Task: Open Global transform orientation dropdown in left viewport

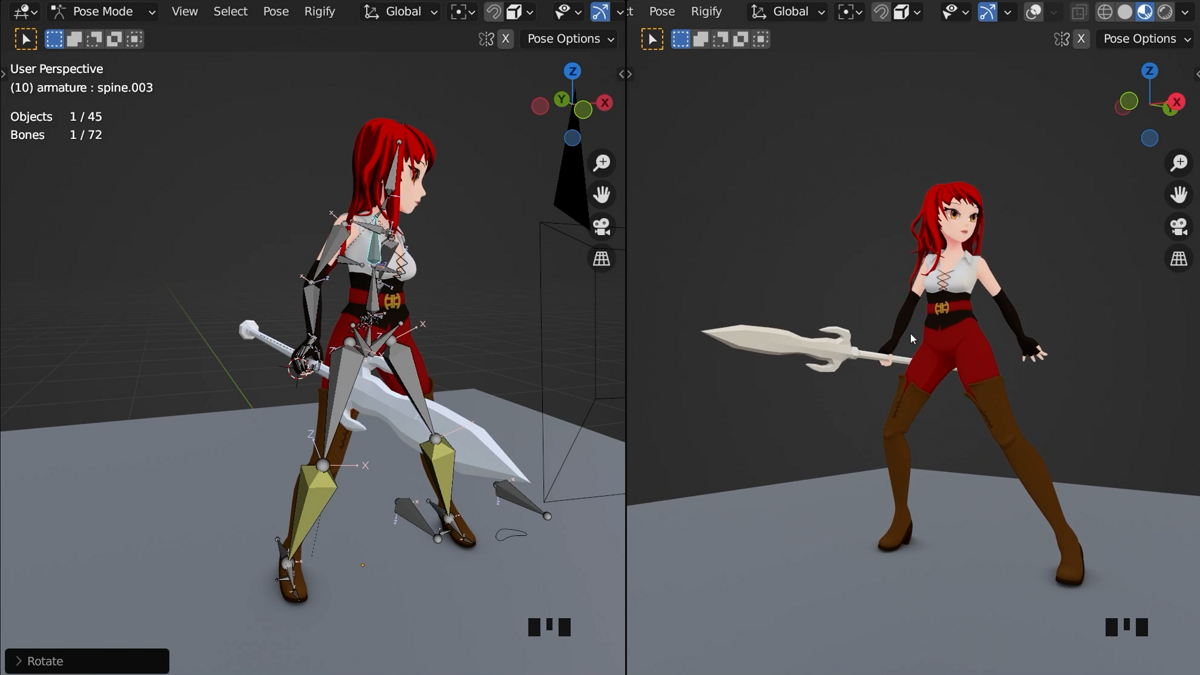Action: [400, 12]
